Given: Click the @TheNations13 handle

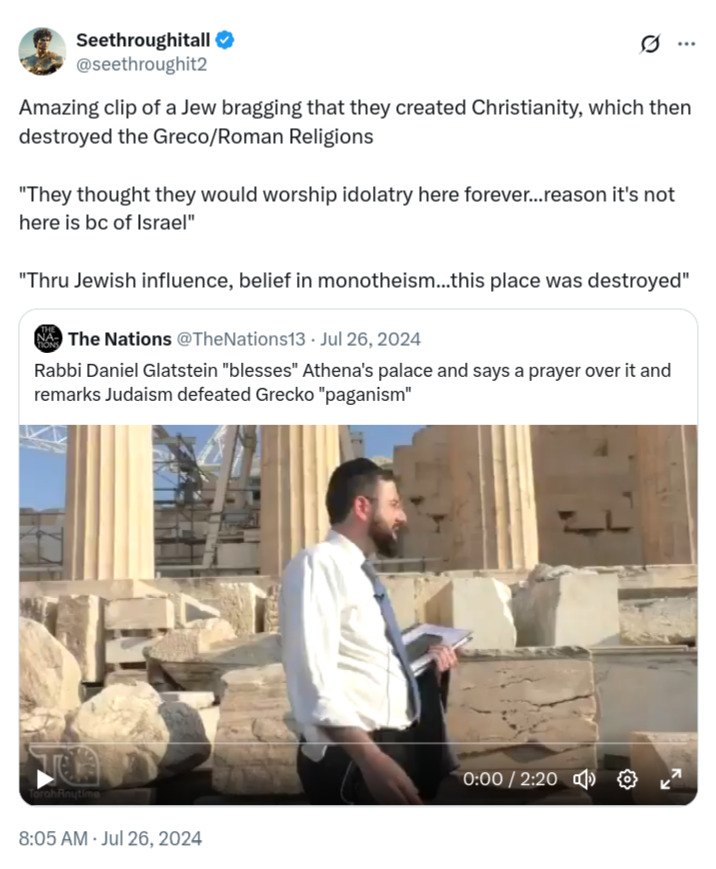Looking at the screenshot, I should coord(241,339).
